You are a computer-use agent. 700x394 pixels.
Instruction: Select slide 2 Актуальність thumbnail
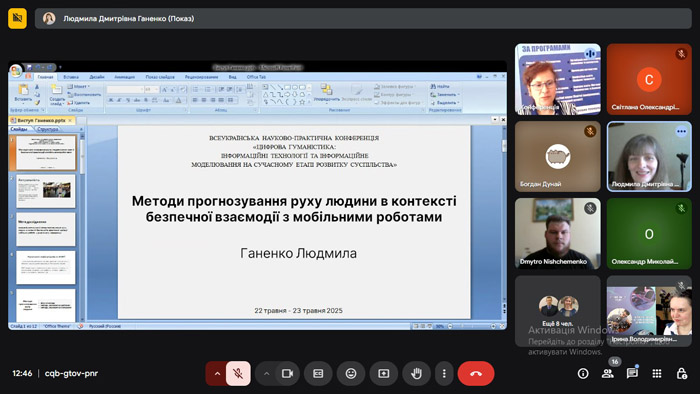click(x=46, y=191)
